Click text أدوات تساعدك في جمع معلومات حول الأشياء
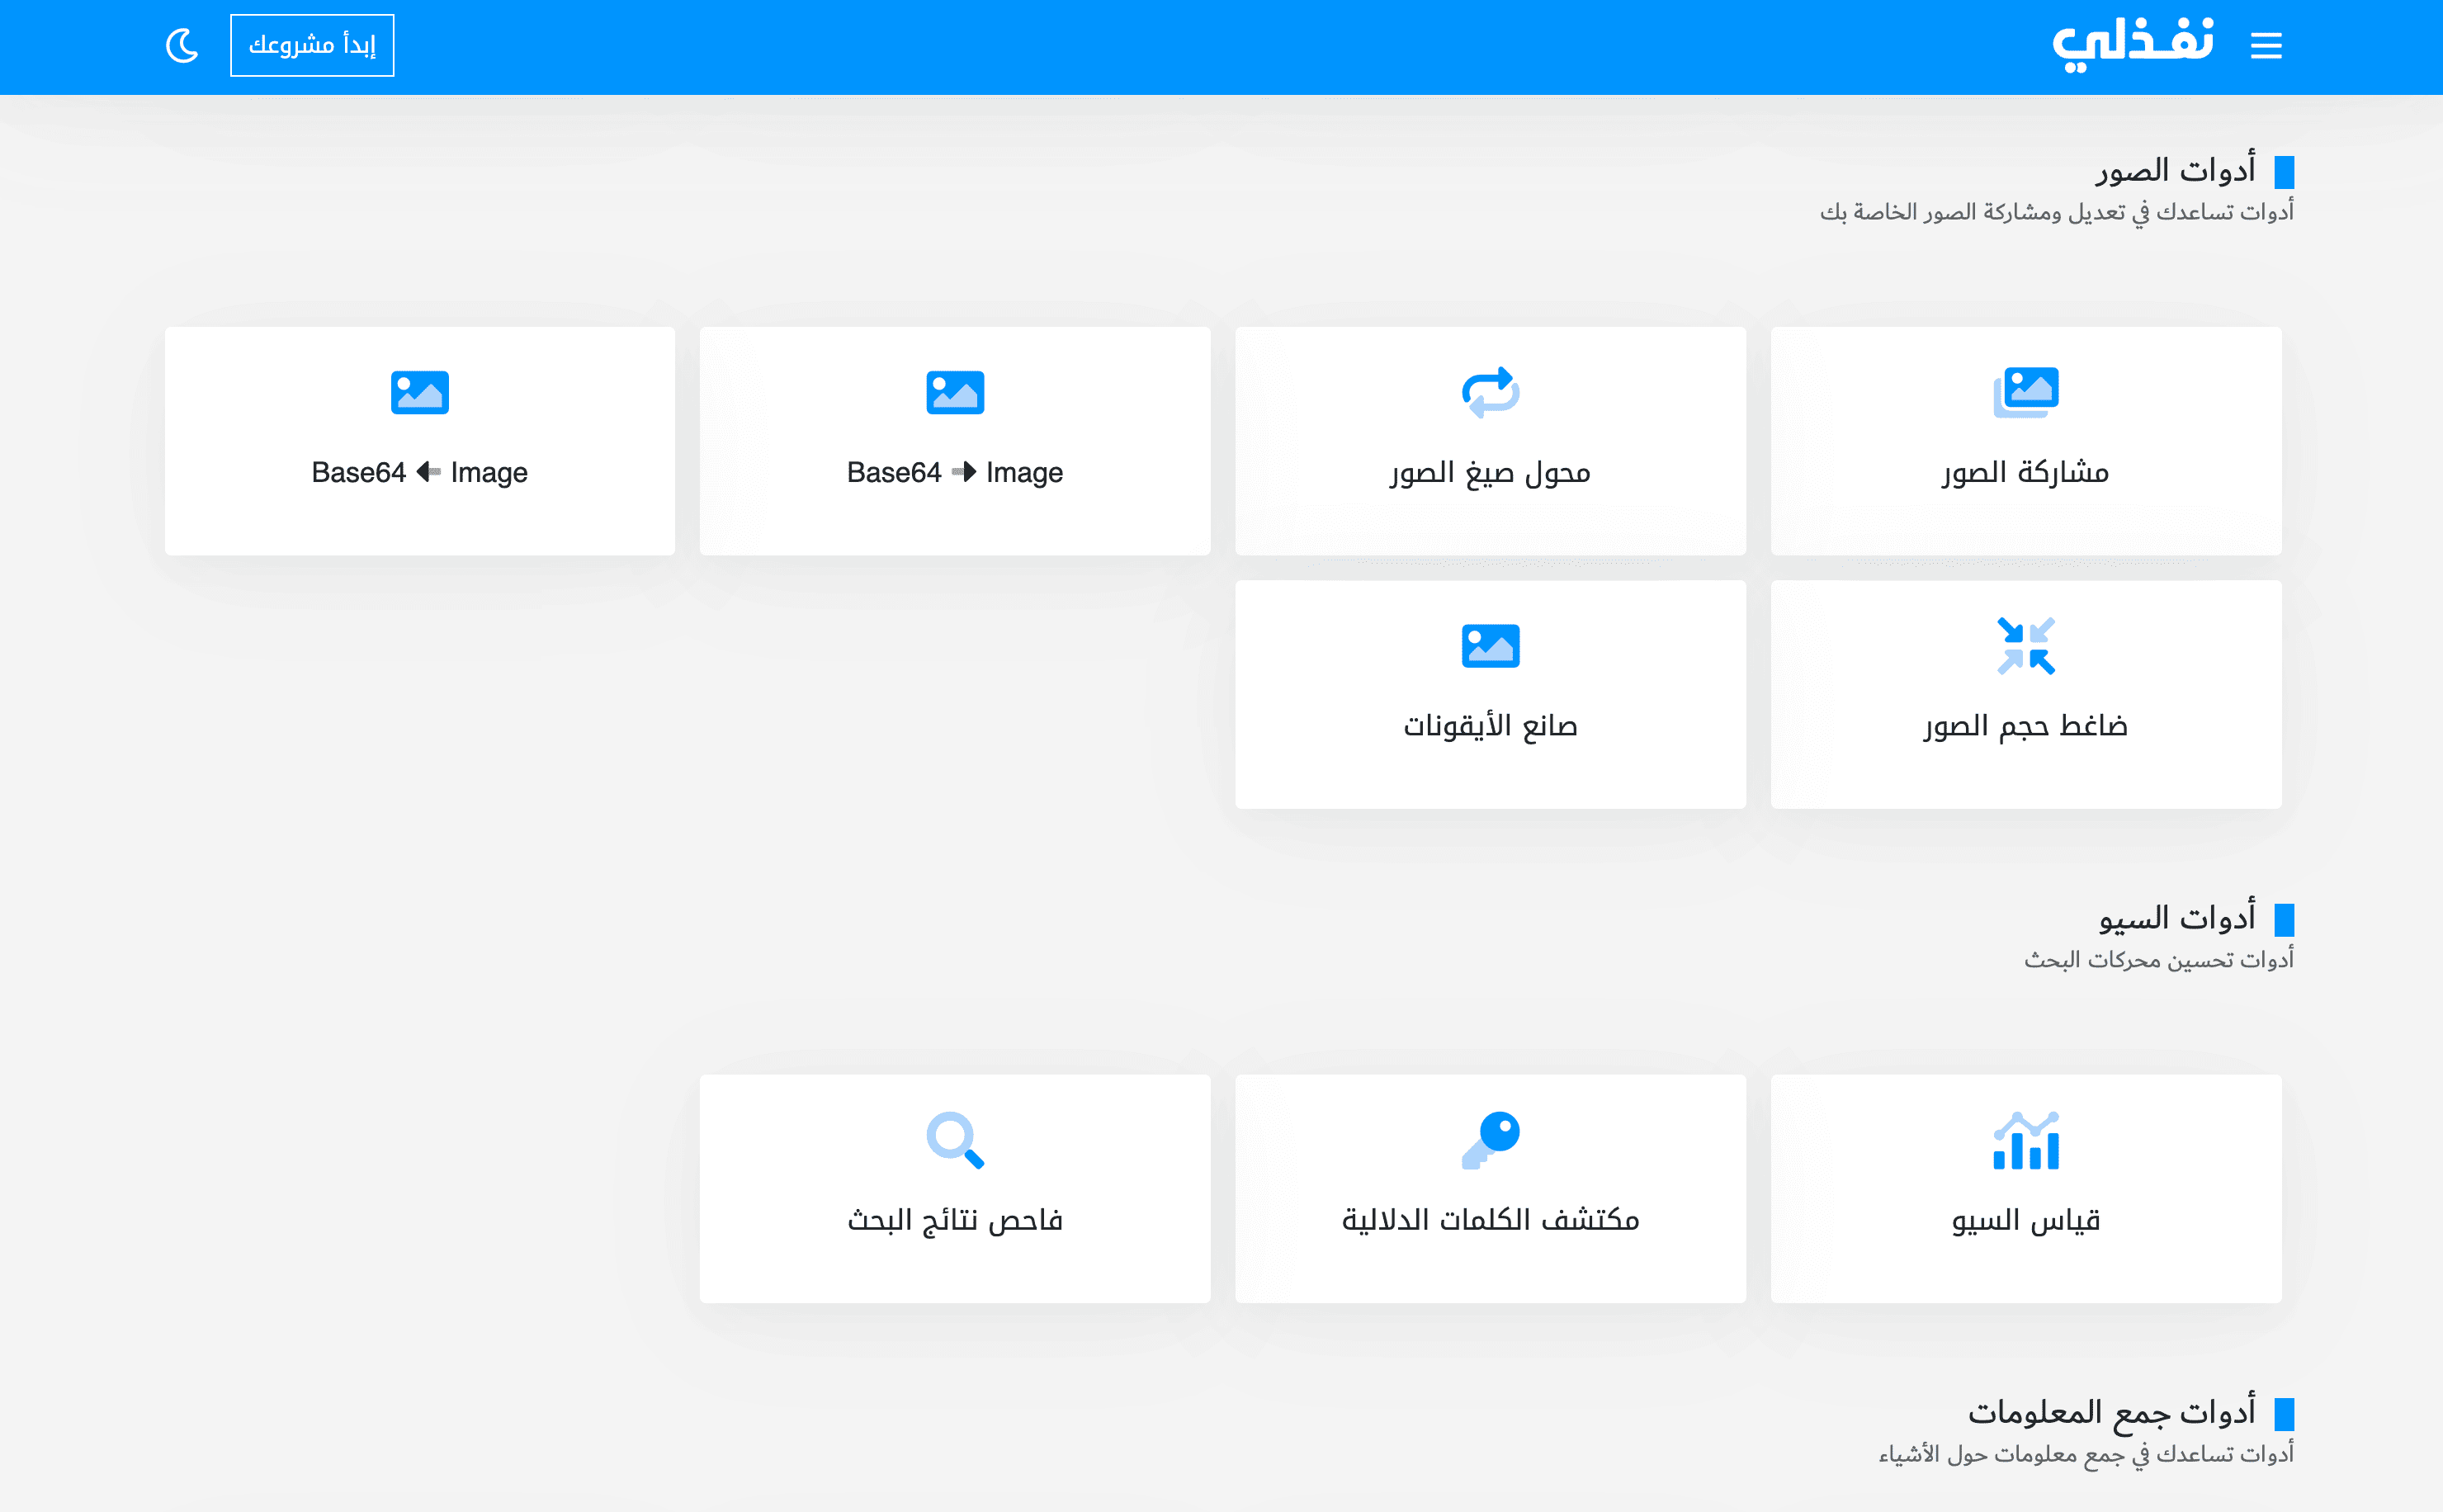The width and height of the screenshot is (2443, 1512). click(2086, 1454)
